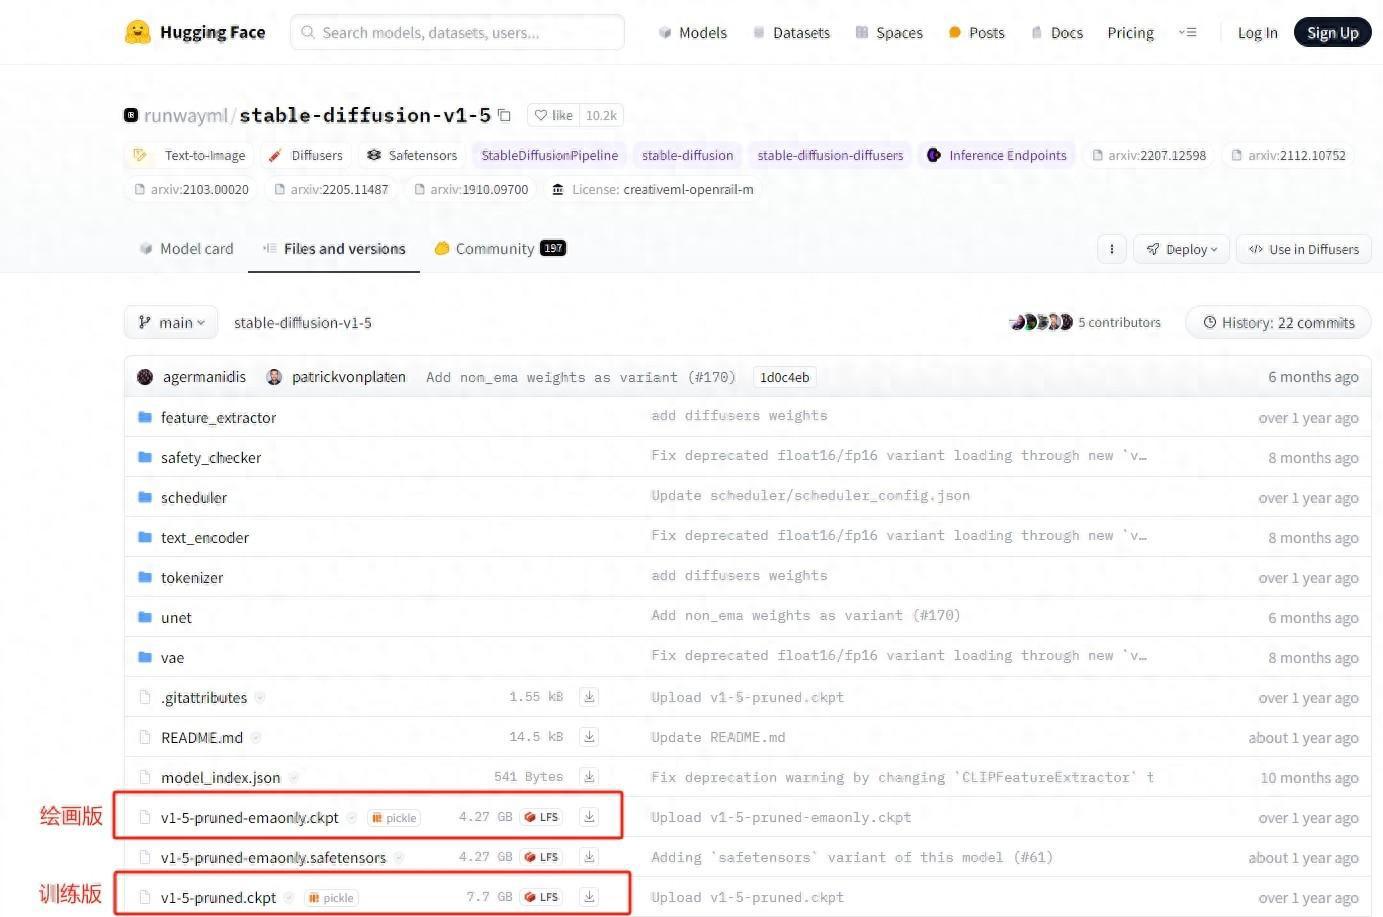
Task: Click the like count 10.2k
Action: [601, 115]
